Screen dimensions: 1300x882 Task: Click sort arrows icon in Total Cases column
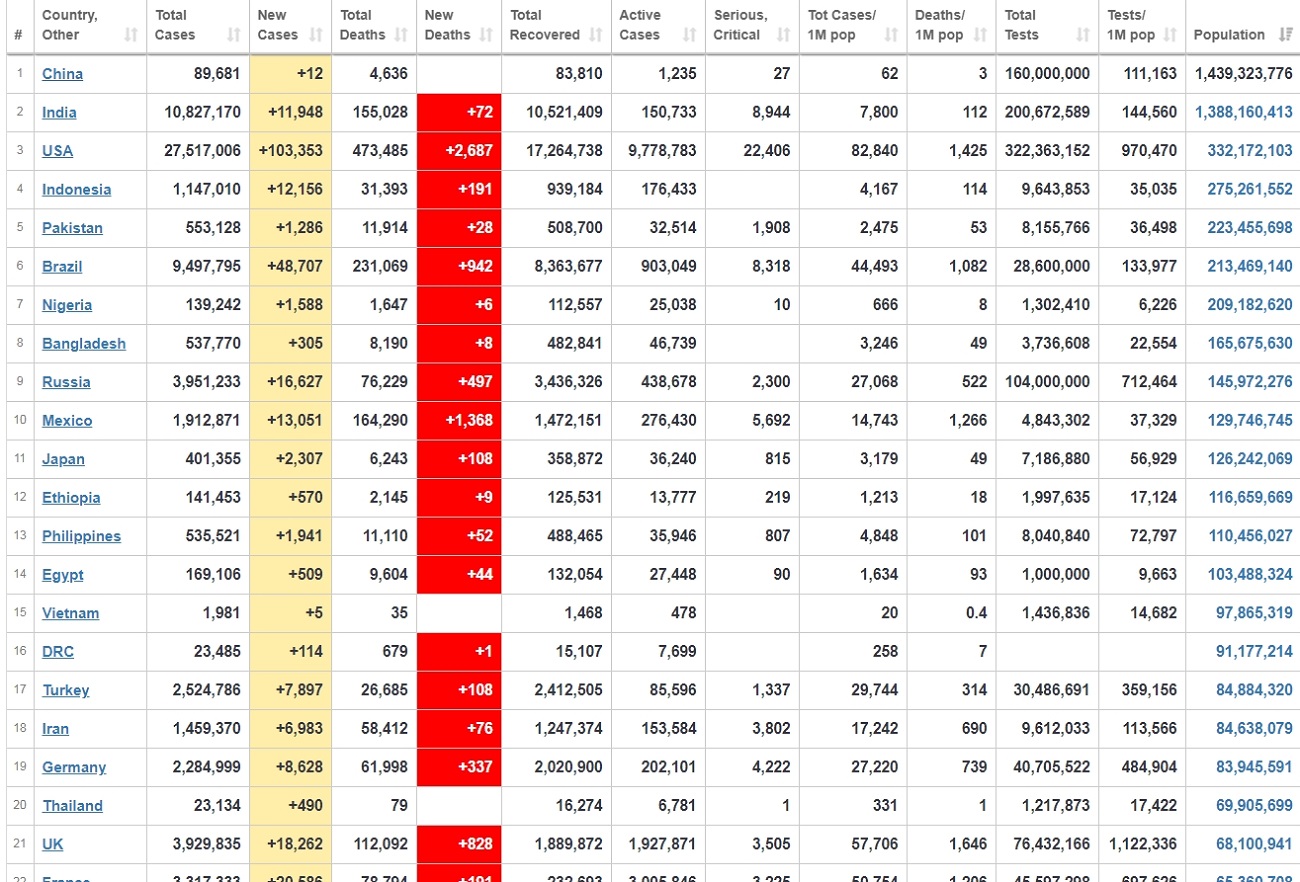pyautogui.click(x=233, y=35)
